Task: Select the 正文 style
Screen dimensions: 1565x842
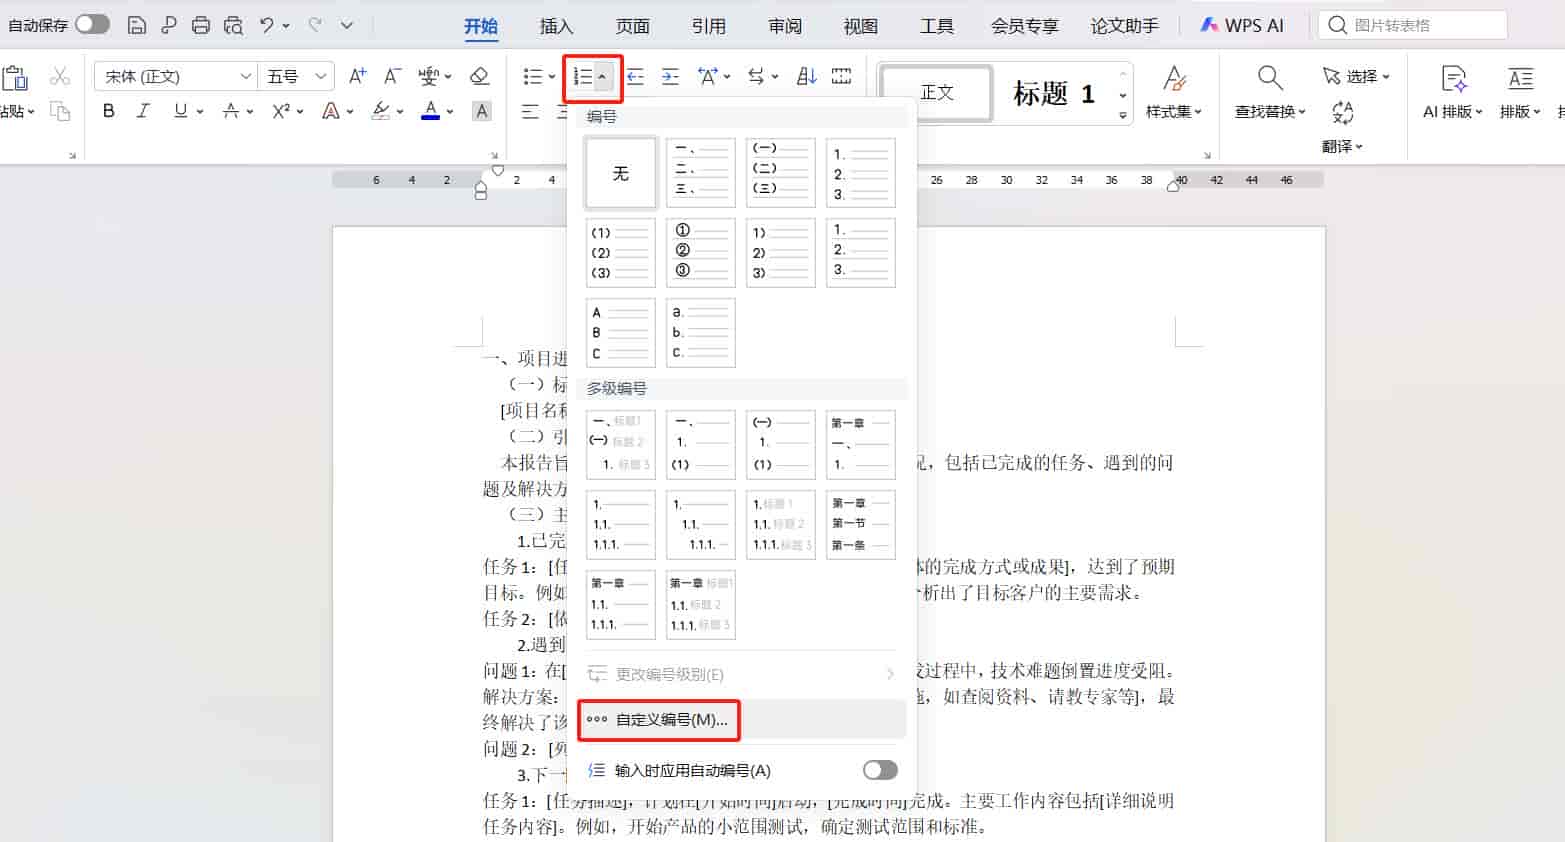Action: (x=936, y=93)
